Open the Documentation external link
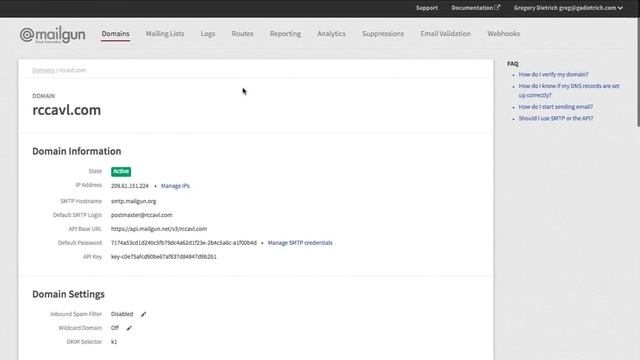This screenshot has width=640, height=360. click(x=476, y=8)
